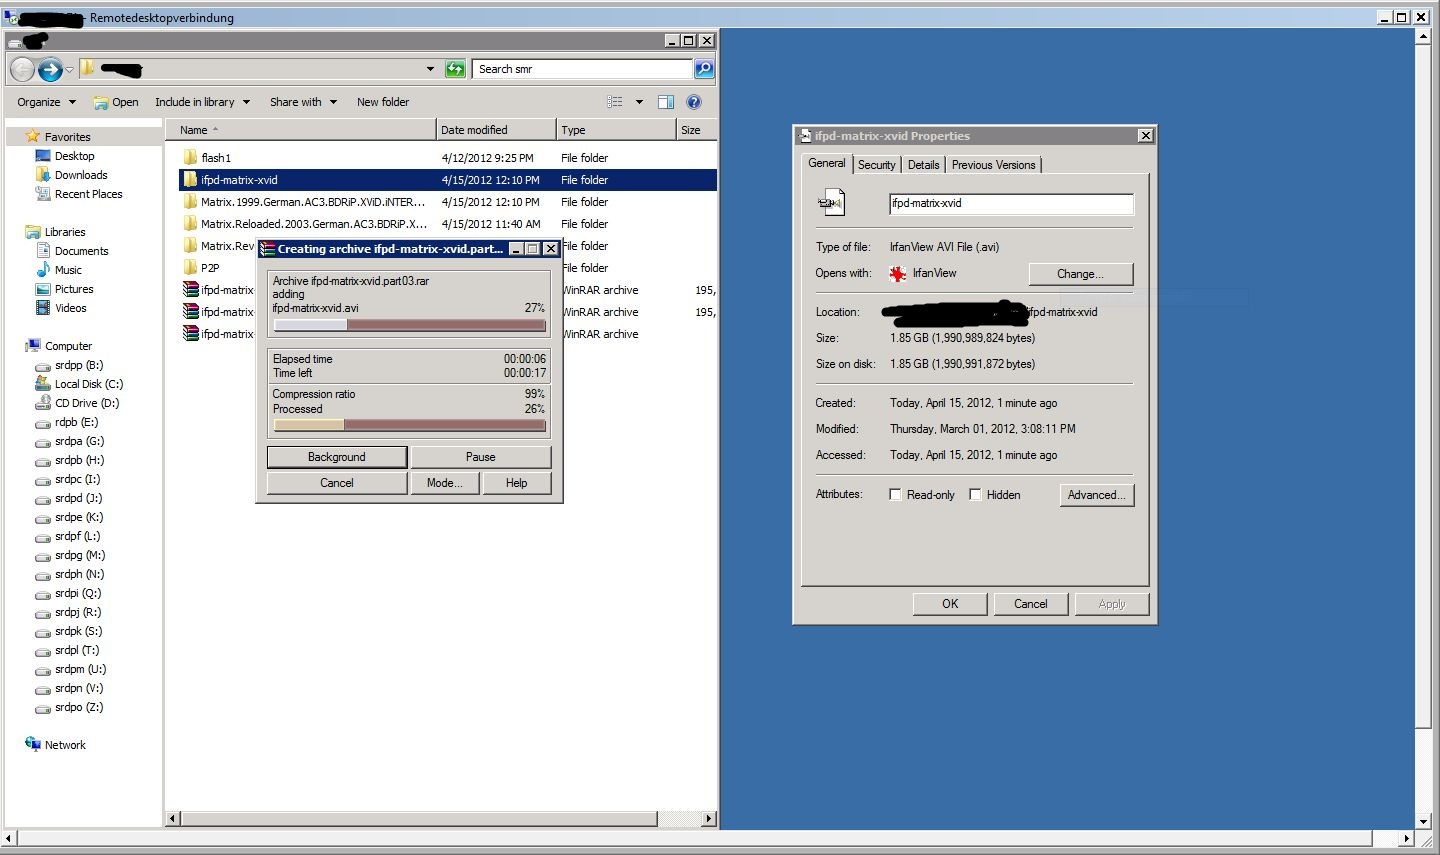
Task: Click the Advanced... attributes button
Action: [1097, 495]
